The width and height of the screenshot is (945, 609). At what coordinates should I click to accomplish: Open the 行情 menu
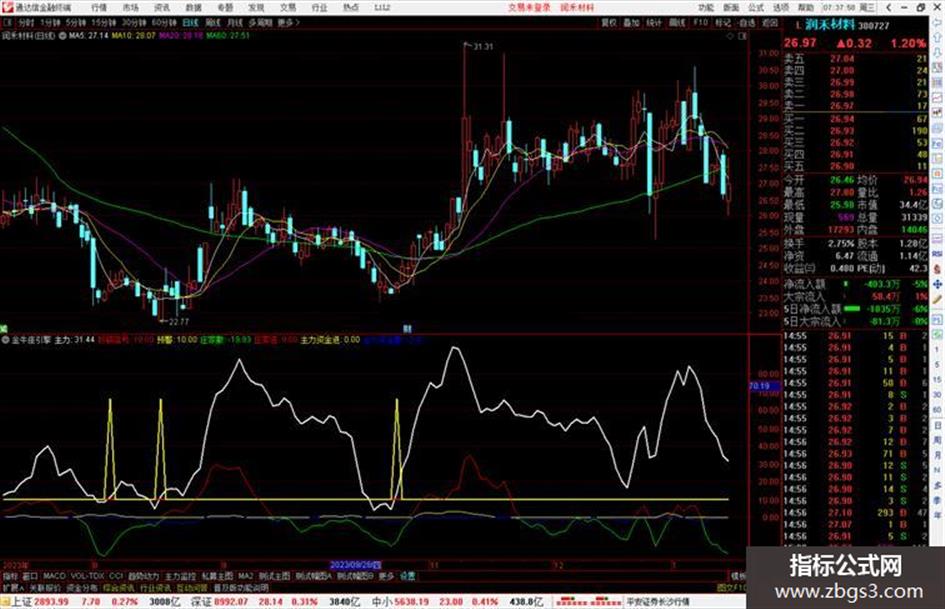(99, 7)
